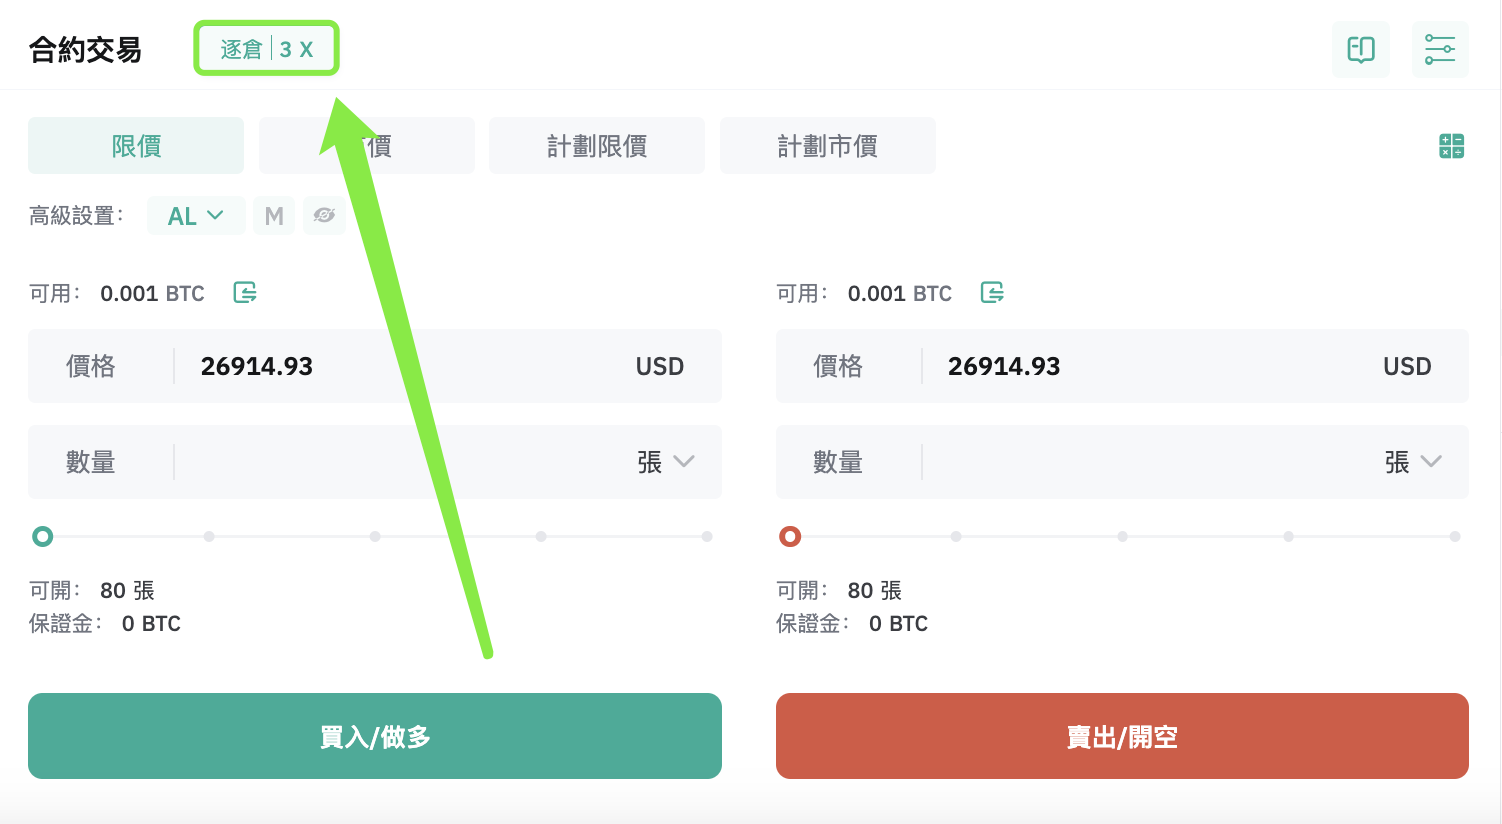The height and width of the screenshot is (824, 1502).
Task: Open the 張 unit dropdown on the buy side
Action: click(665, 462)
